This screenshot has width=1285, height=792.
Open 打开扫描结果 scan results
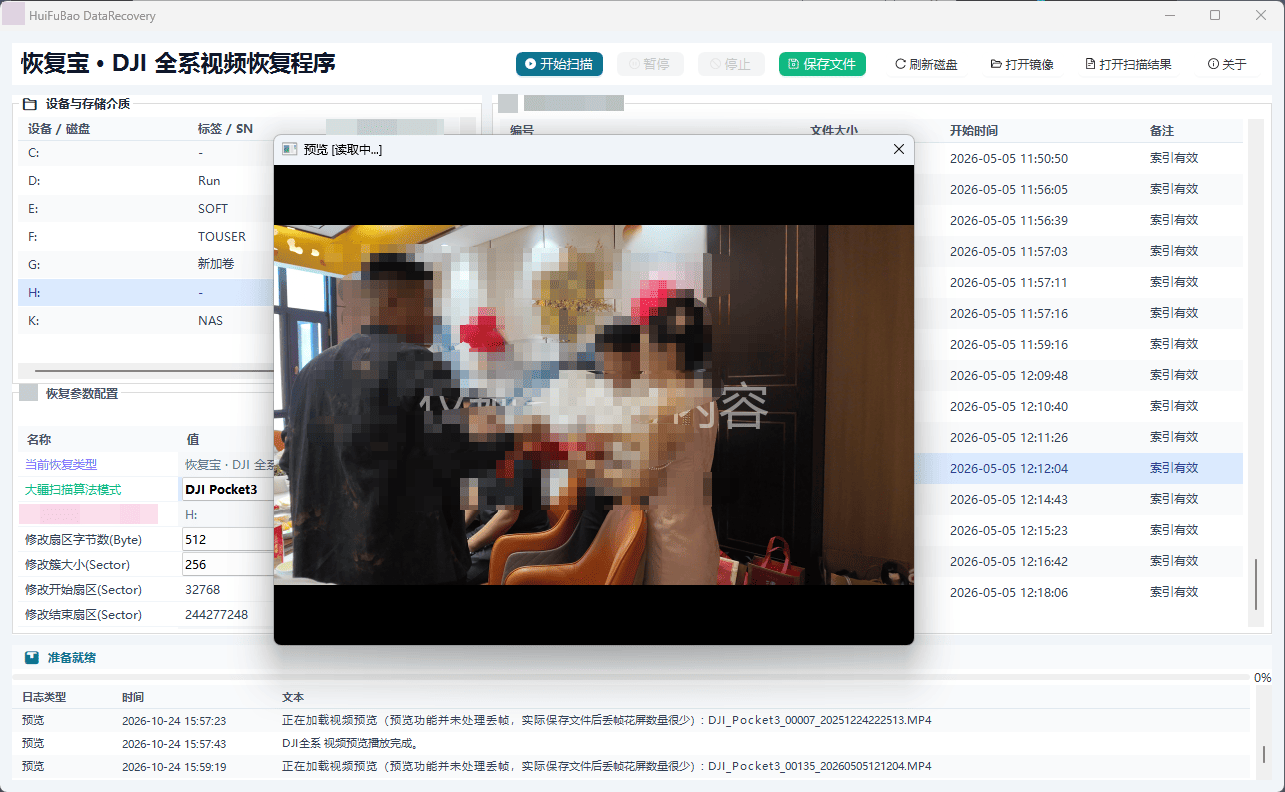click(1128, 64)
